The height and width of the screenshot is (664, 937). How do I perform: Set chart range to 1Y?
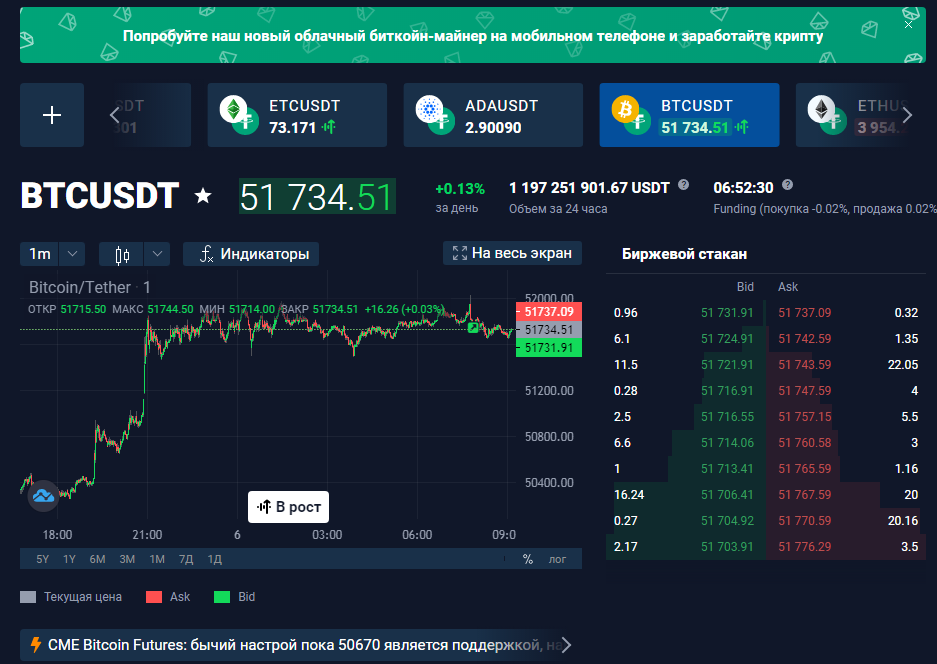(x=69, y=559)
